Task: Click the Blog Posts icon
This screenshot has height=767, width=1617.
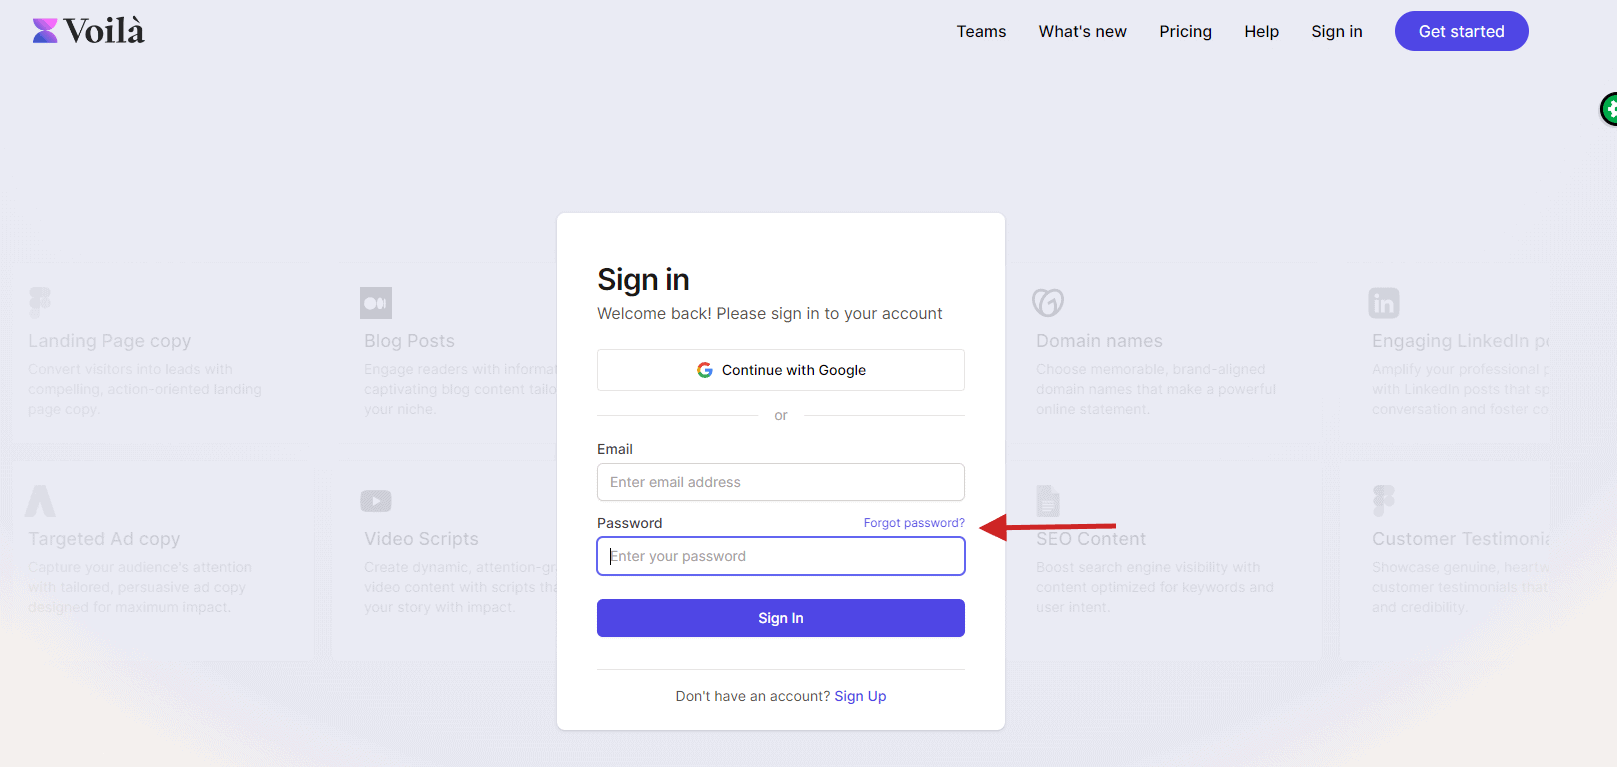Action: coord(376,303)
